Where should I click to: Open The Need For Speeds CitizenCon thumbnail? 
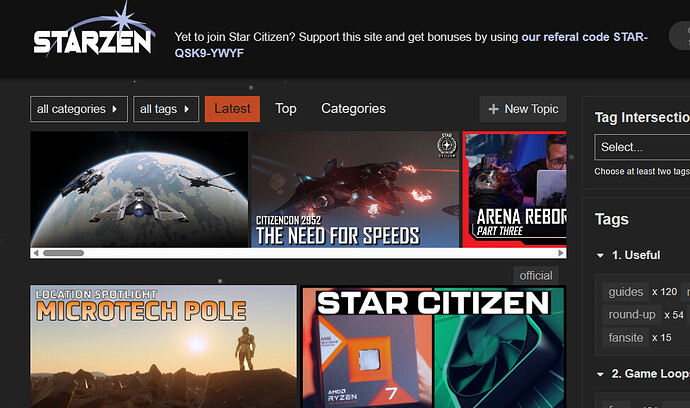coord(355,189)
